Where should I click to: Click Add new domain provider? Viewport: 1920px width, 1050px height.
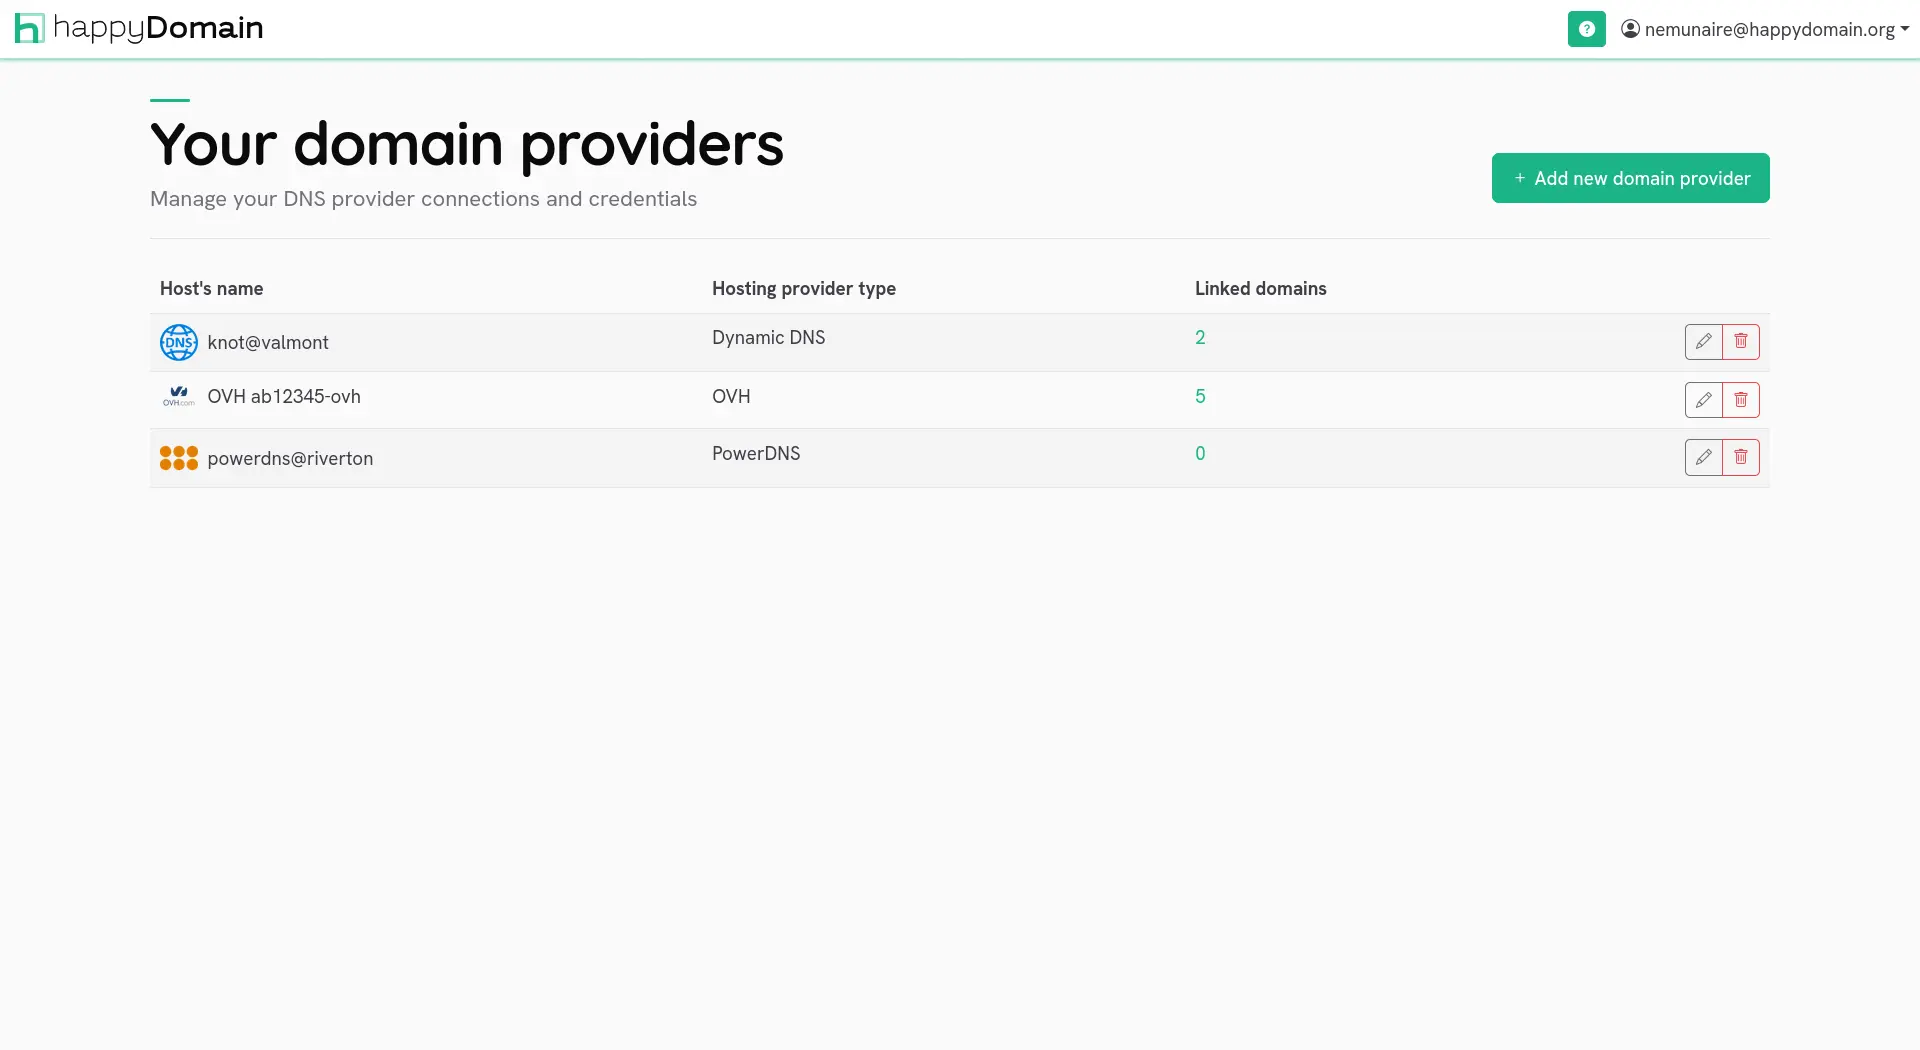1630,178
